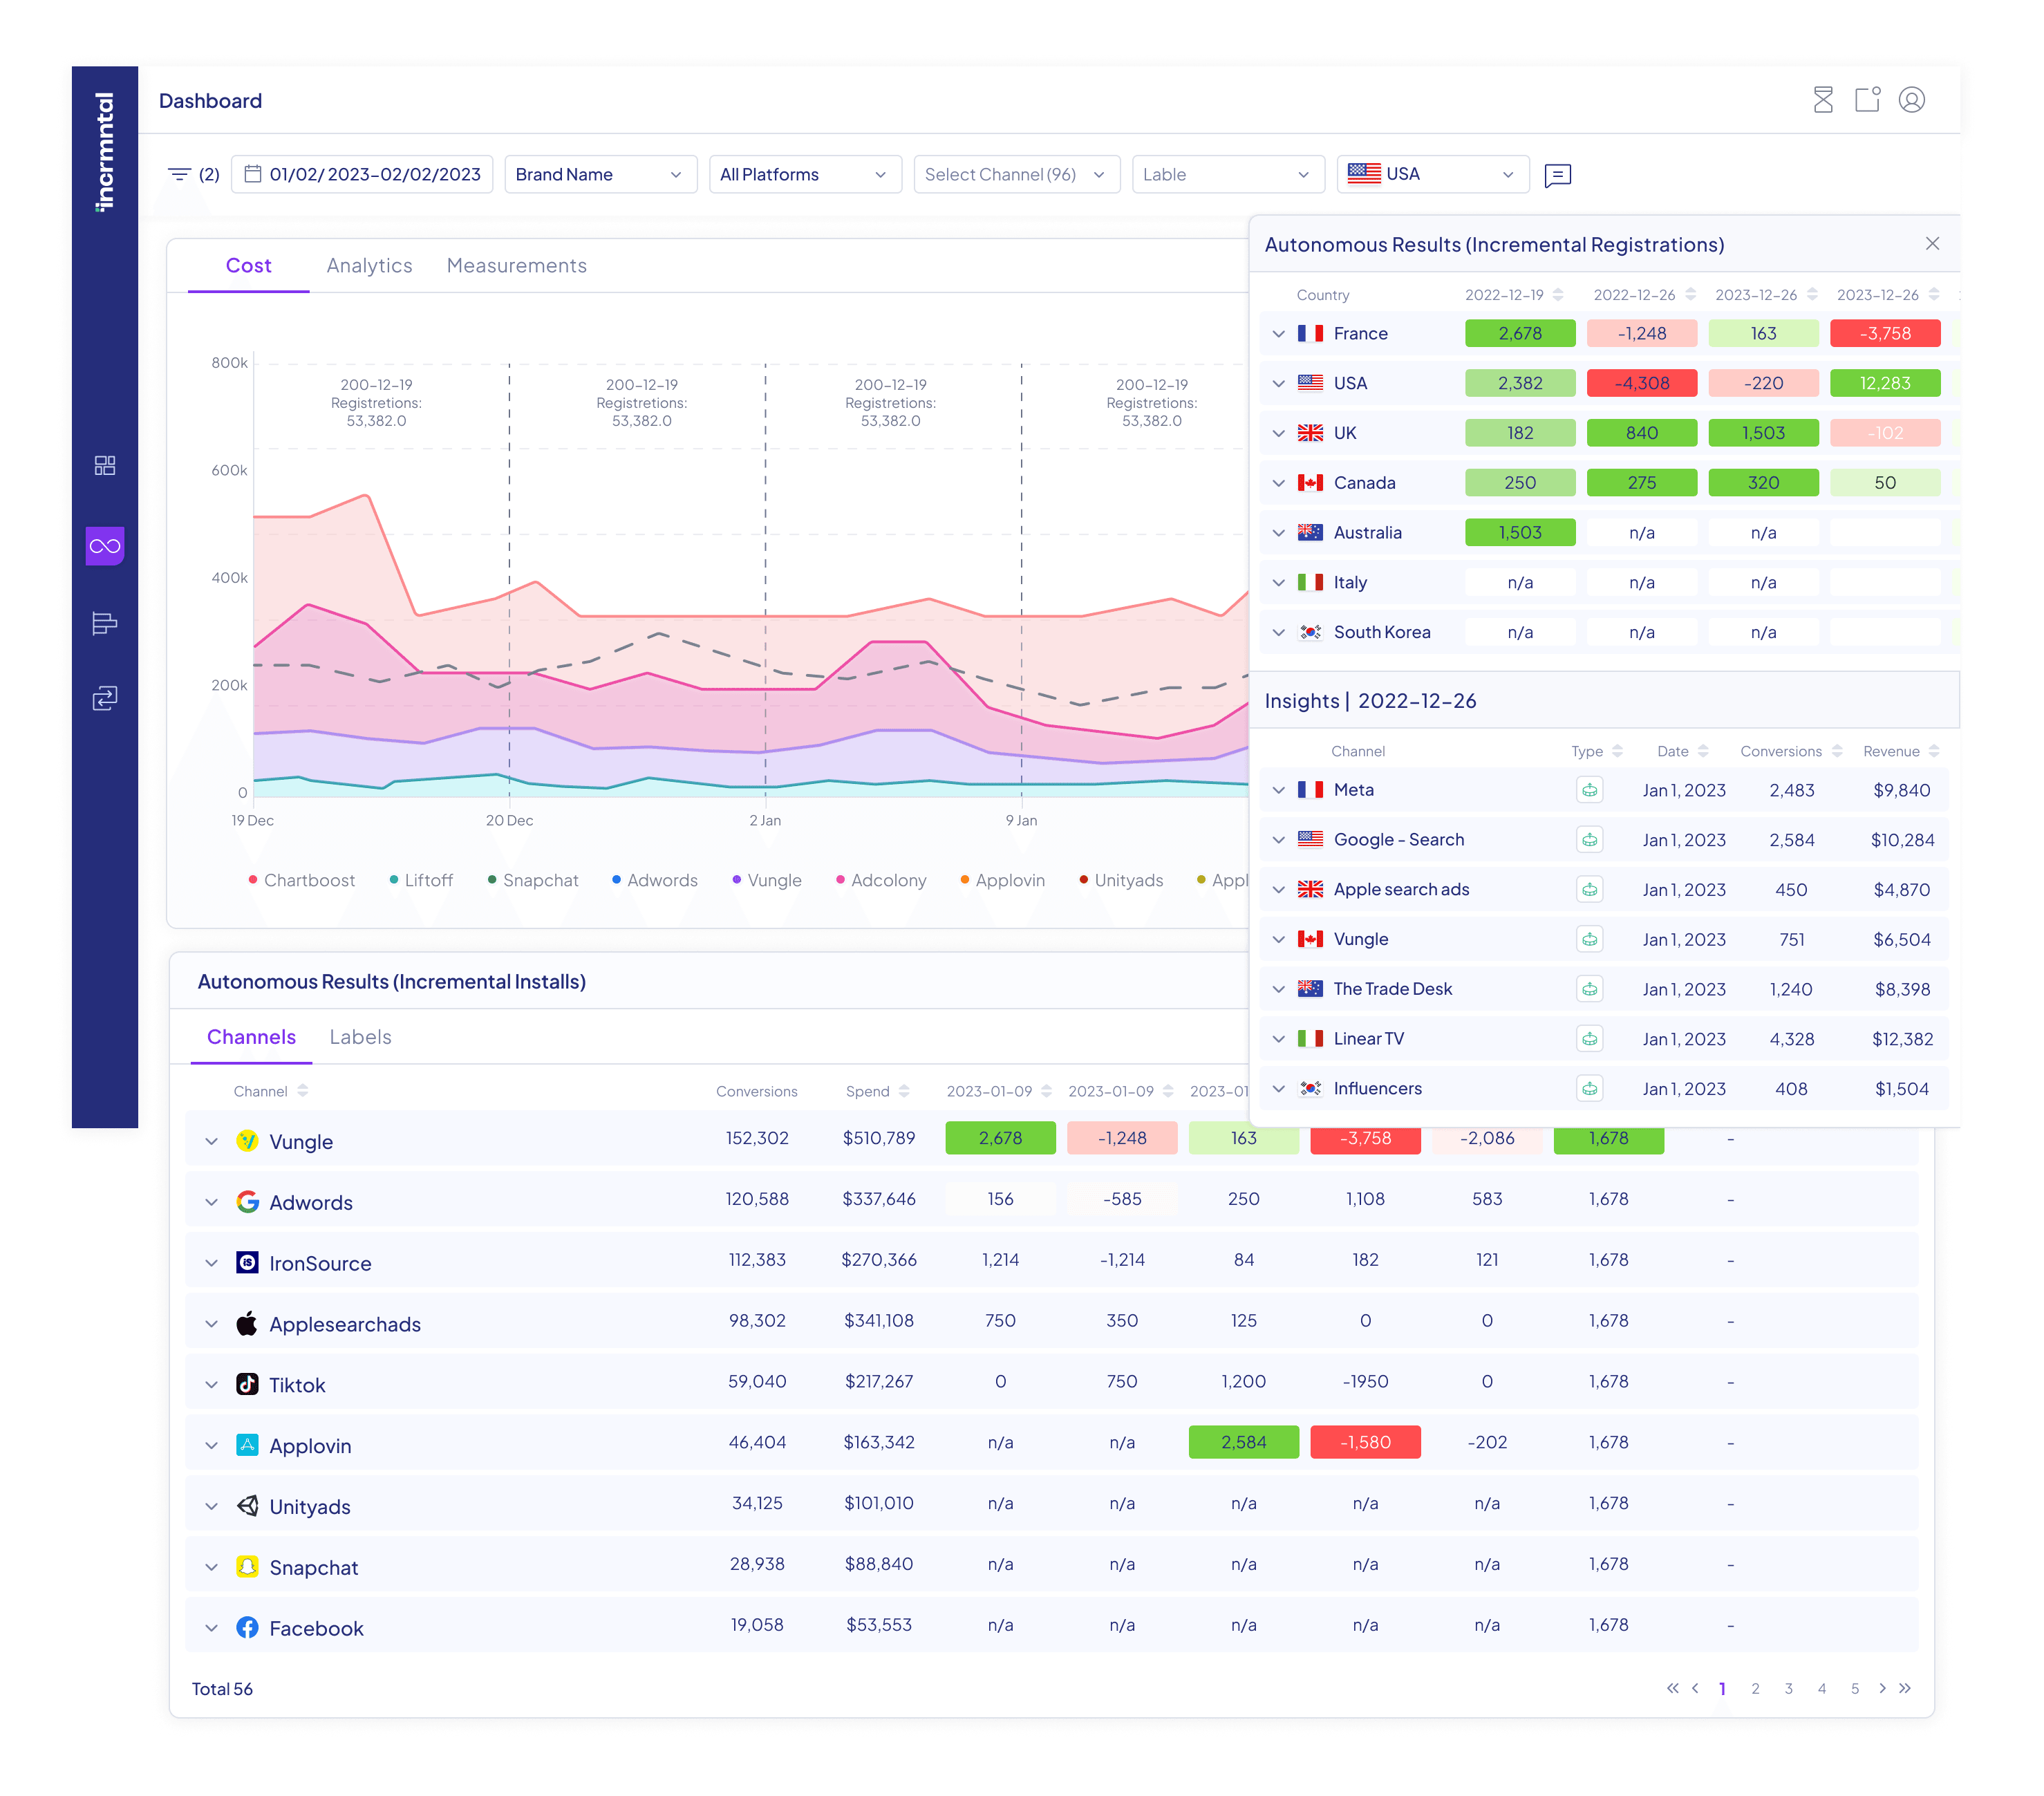Click the comment note icon beside USA filter
This screenshot has height=1796, width=2044.
[1557, 175]
